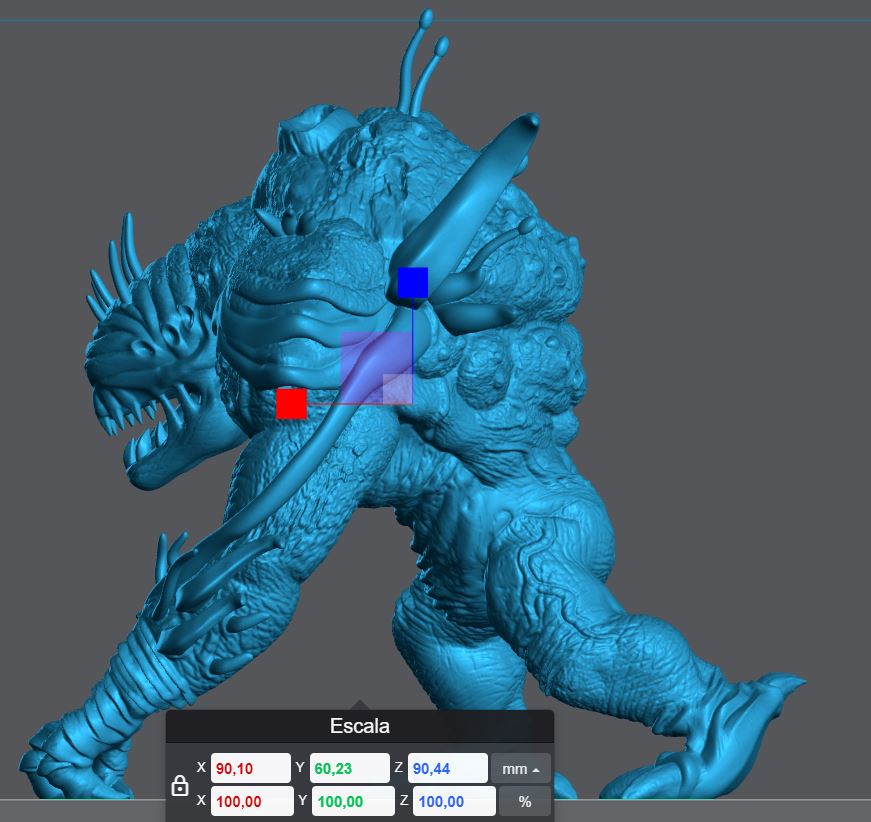Select the Y size field showing 60,23
The height and width of the screenshot is (822, 871).
(x=349, y=768)
